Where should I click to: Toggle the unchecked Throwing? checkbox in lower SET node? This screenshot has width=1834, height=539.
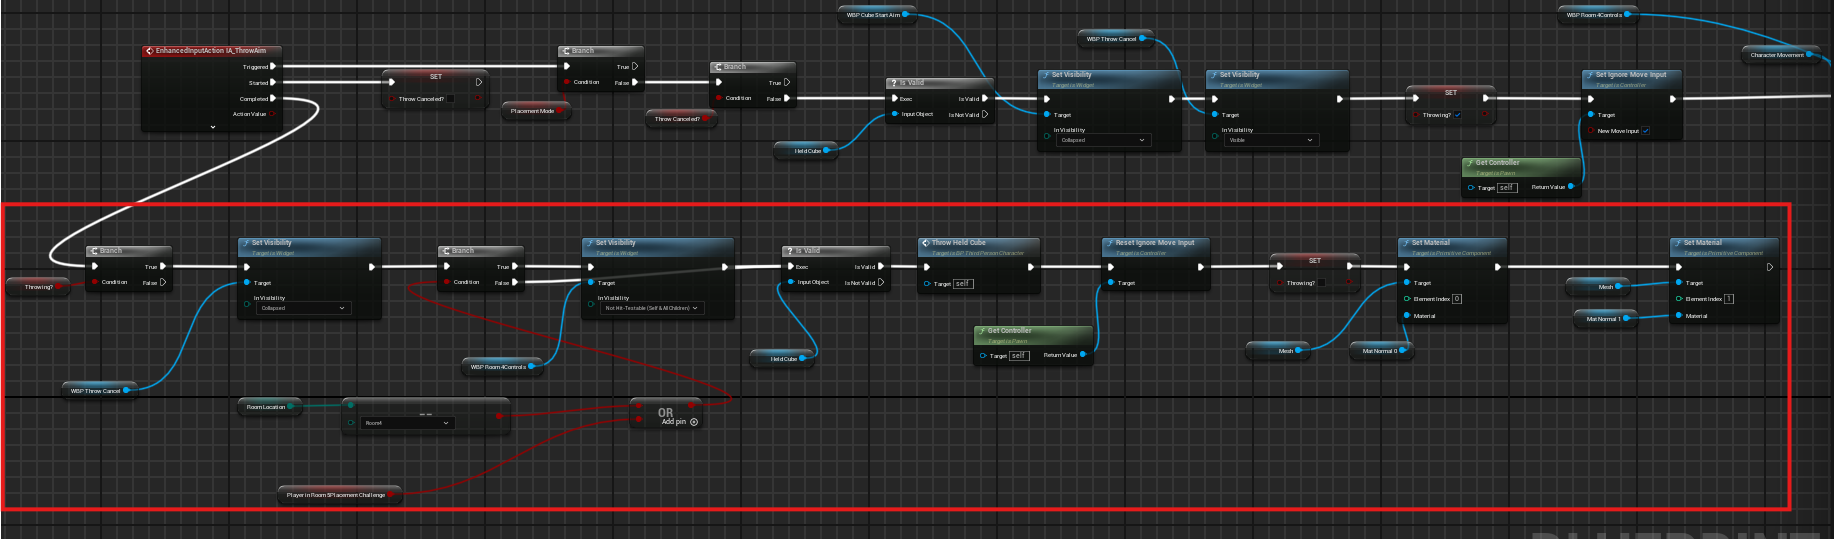click(1321, 283)
